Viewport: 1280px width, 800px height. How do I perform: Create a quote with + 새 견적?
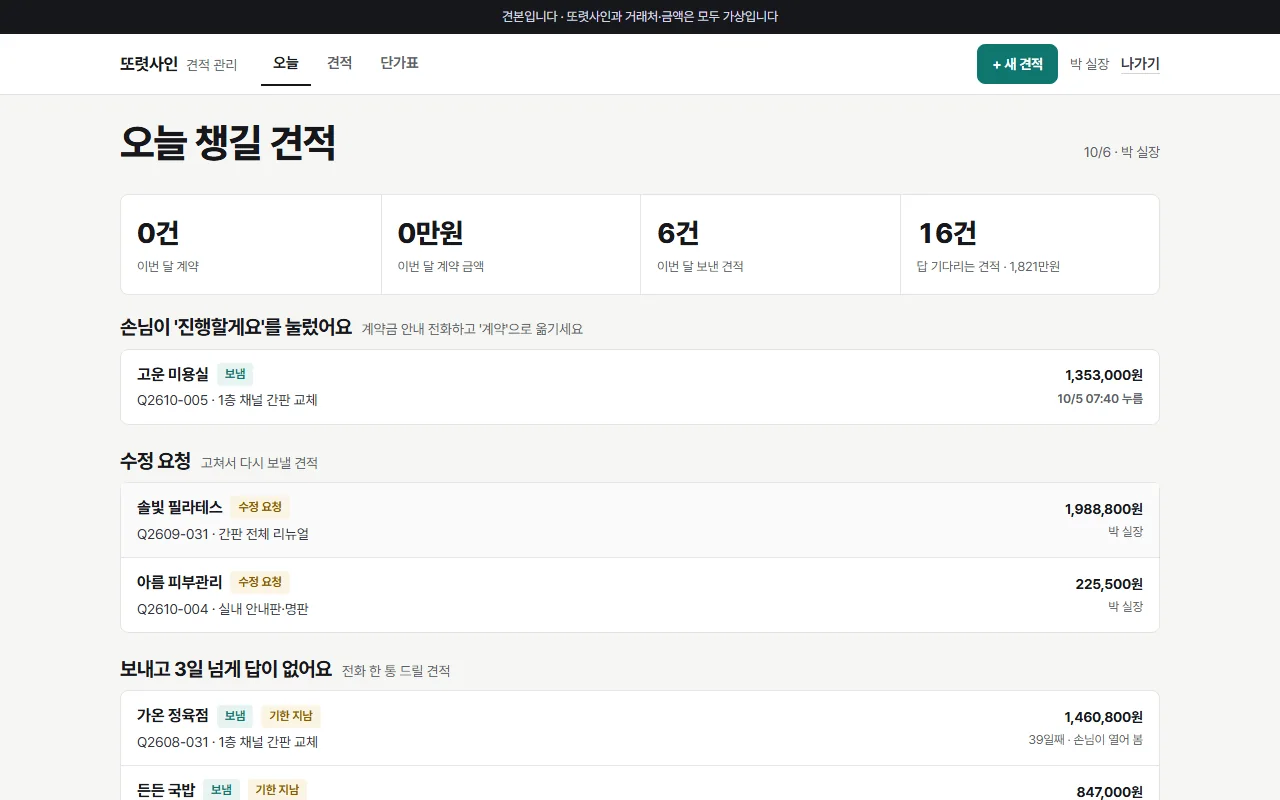1017,64
